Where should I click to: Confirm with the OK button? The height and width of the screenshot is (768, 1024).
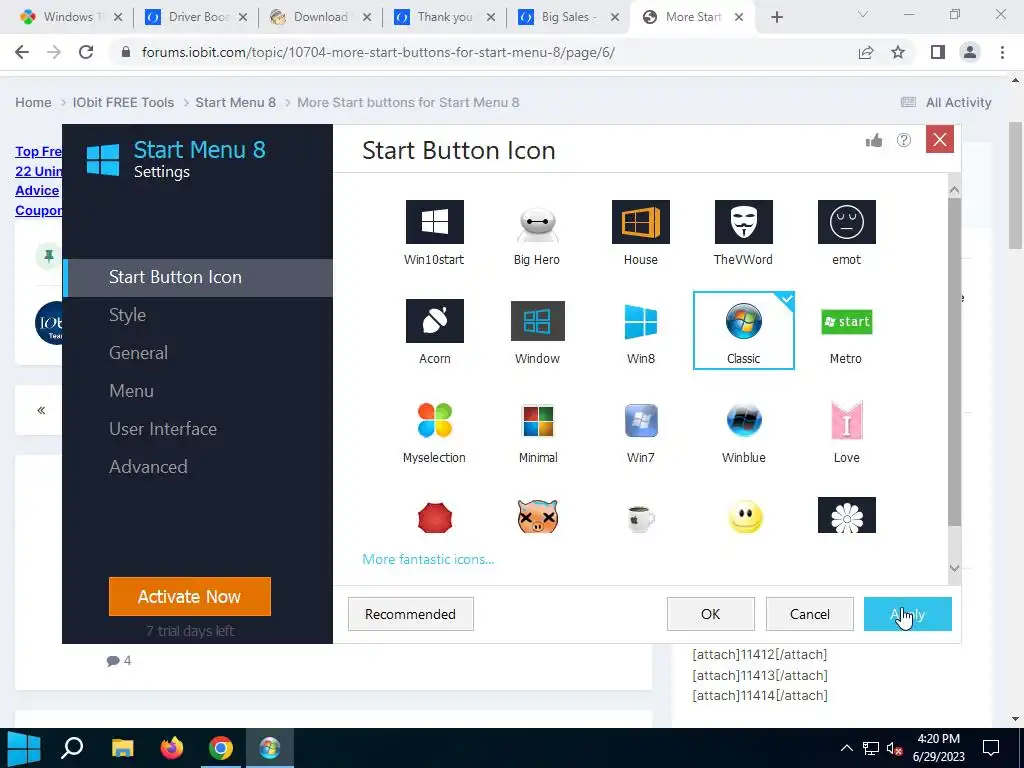pyautogui.click(x=711, y=614)
